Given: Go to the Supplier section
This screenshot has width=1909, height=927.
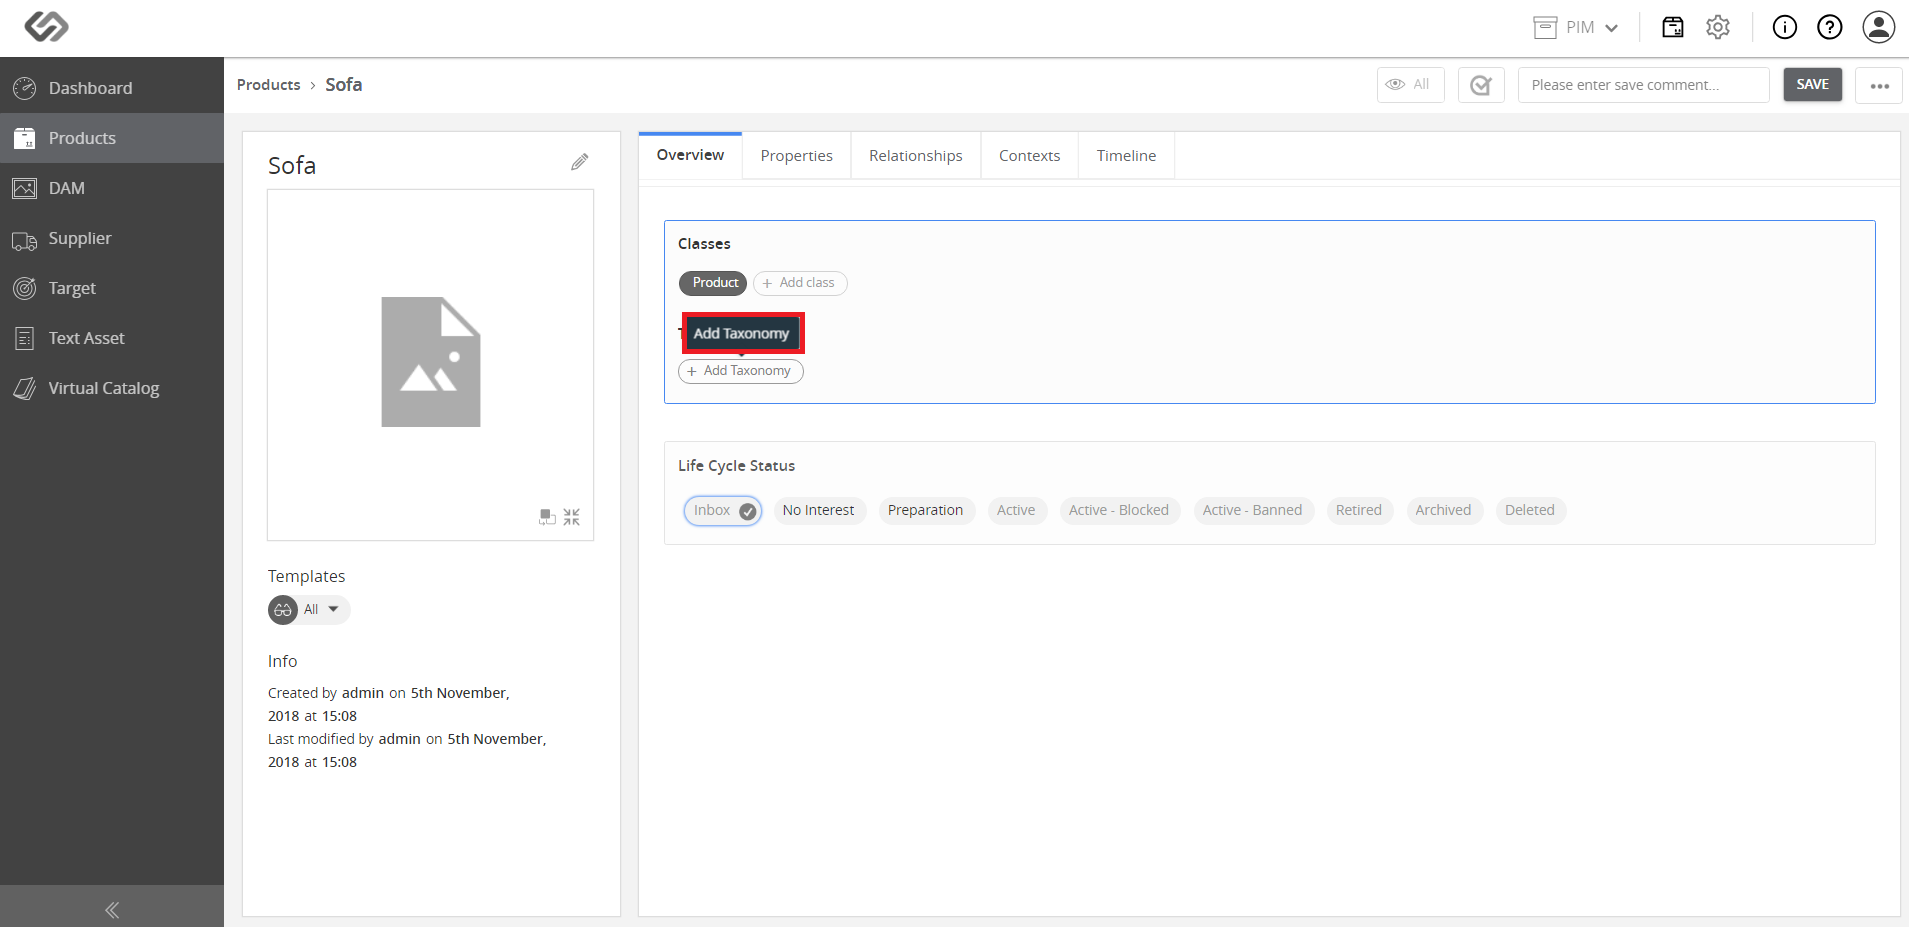Looking at the screenshot, I should coord(112,238).
